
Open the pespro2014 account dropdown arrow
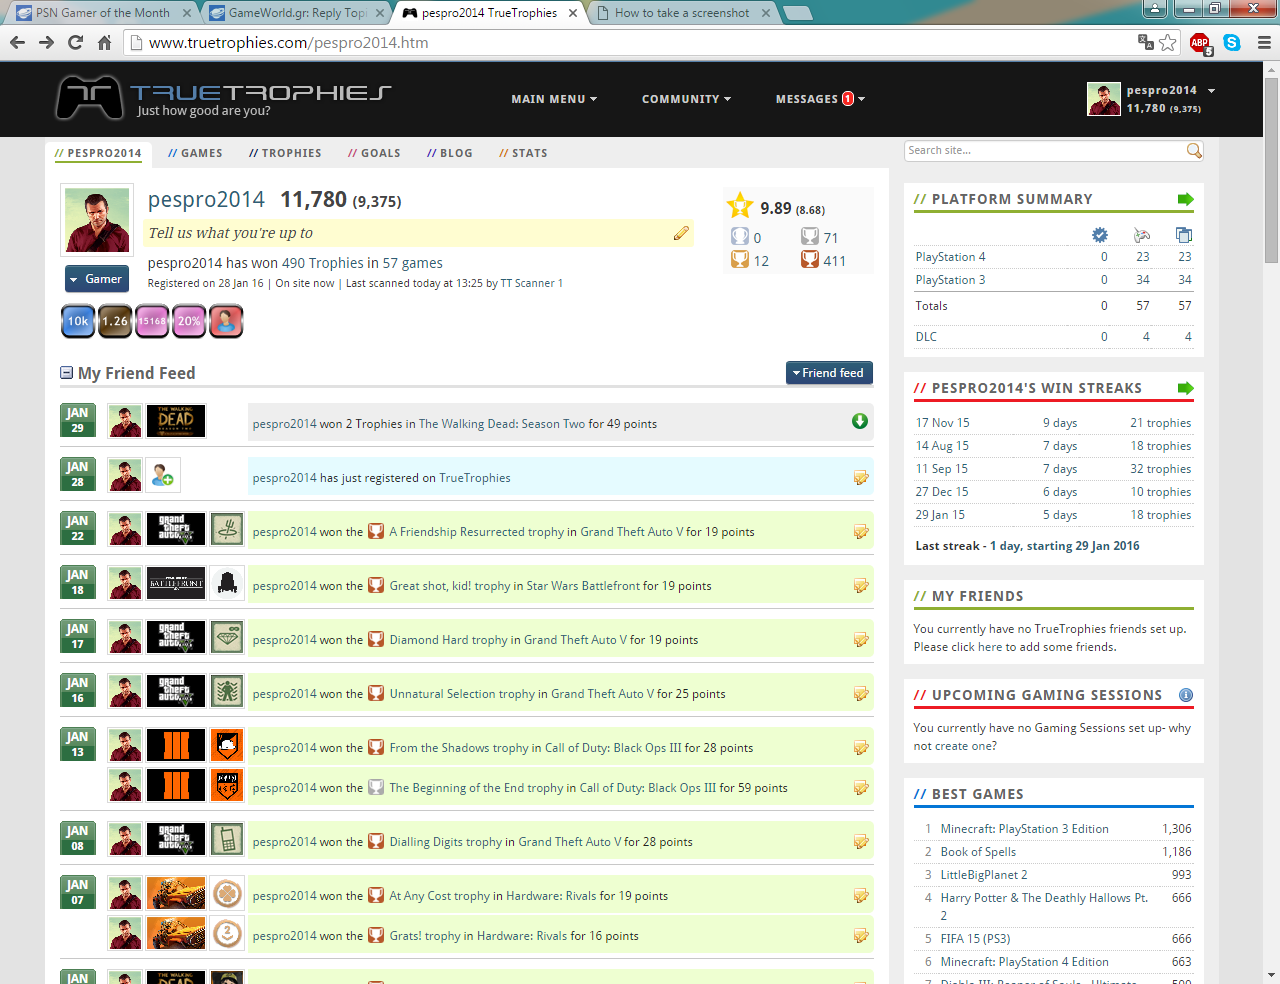(1211, 91)
